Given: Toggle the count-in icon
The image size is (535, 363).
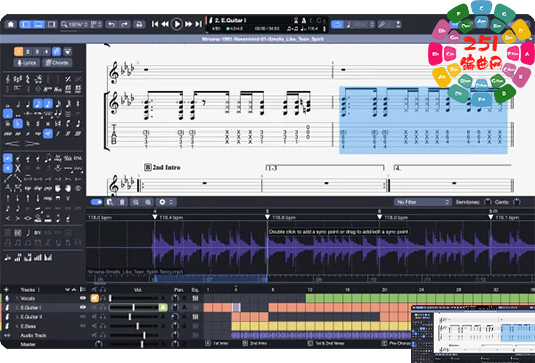Looking at the screenshot, I should click(x=296, y=20).
